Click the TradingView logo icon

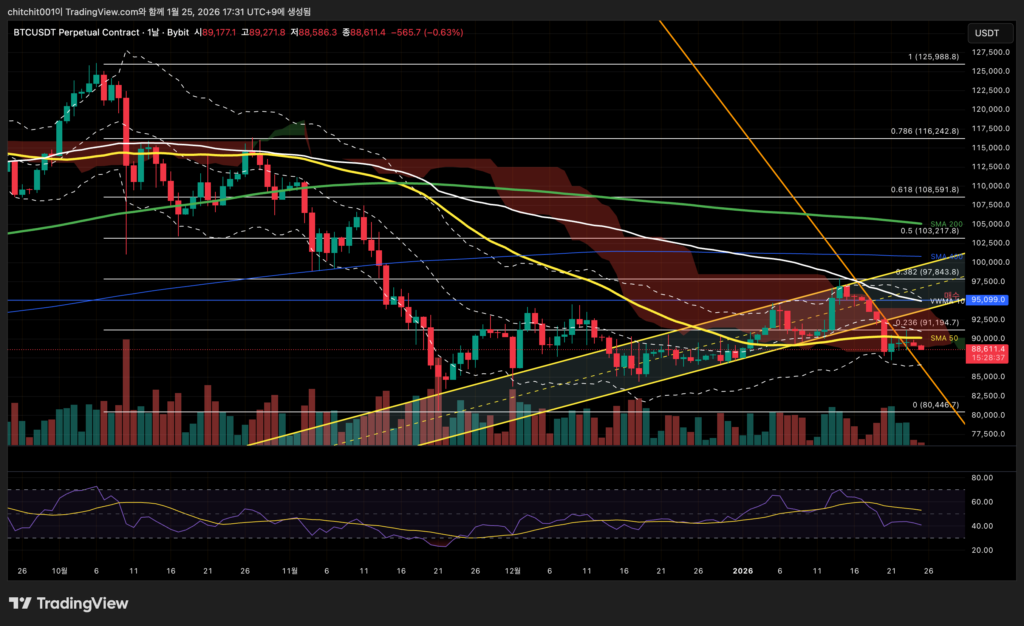22,603
